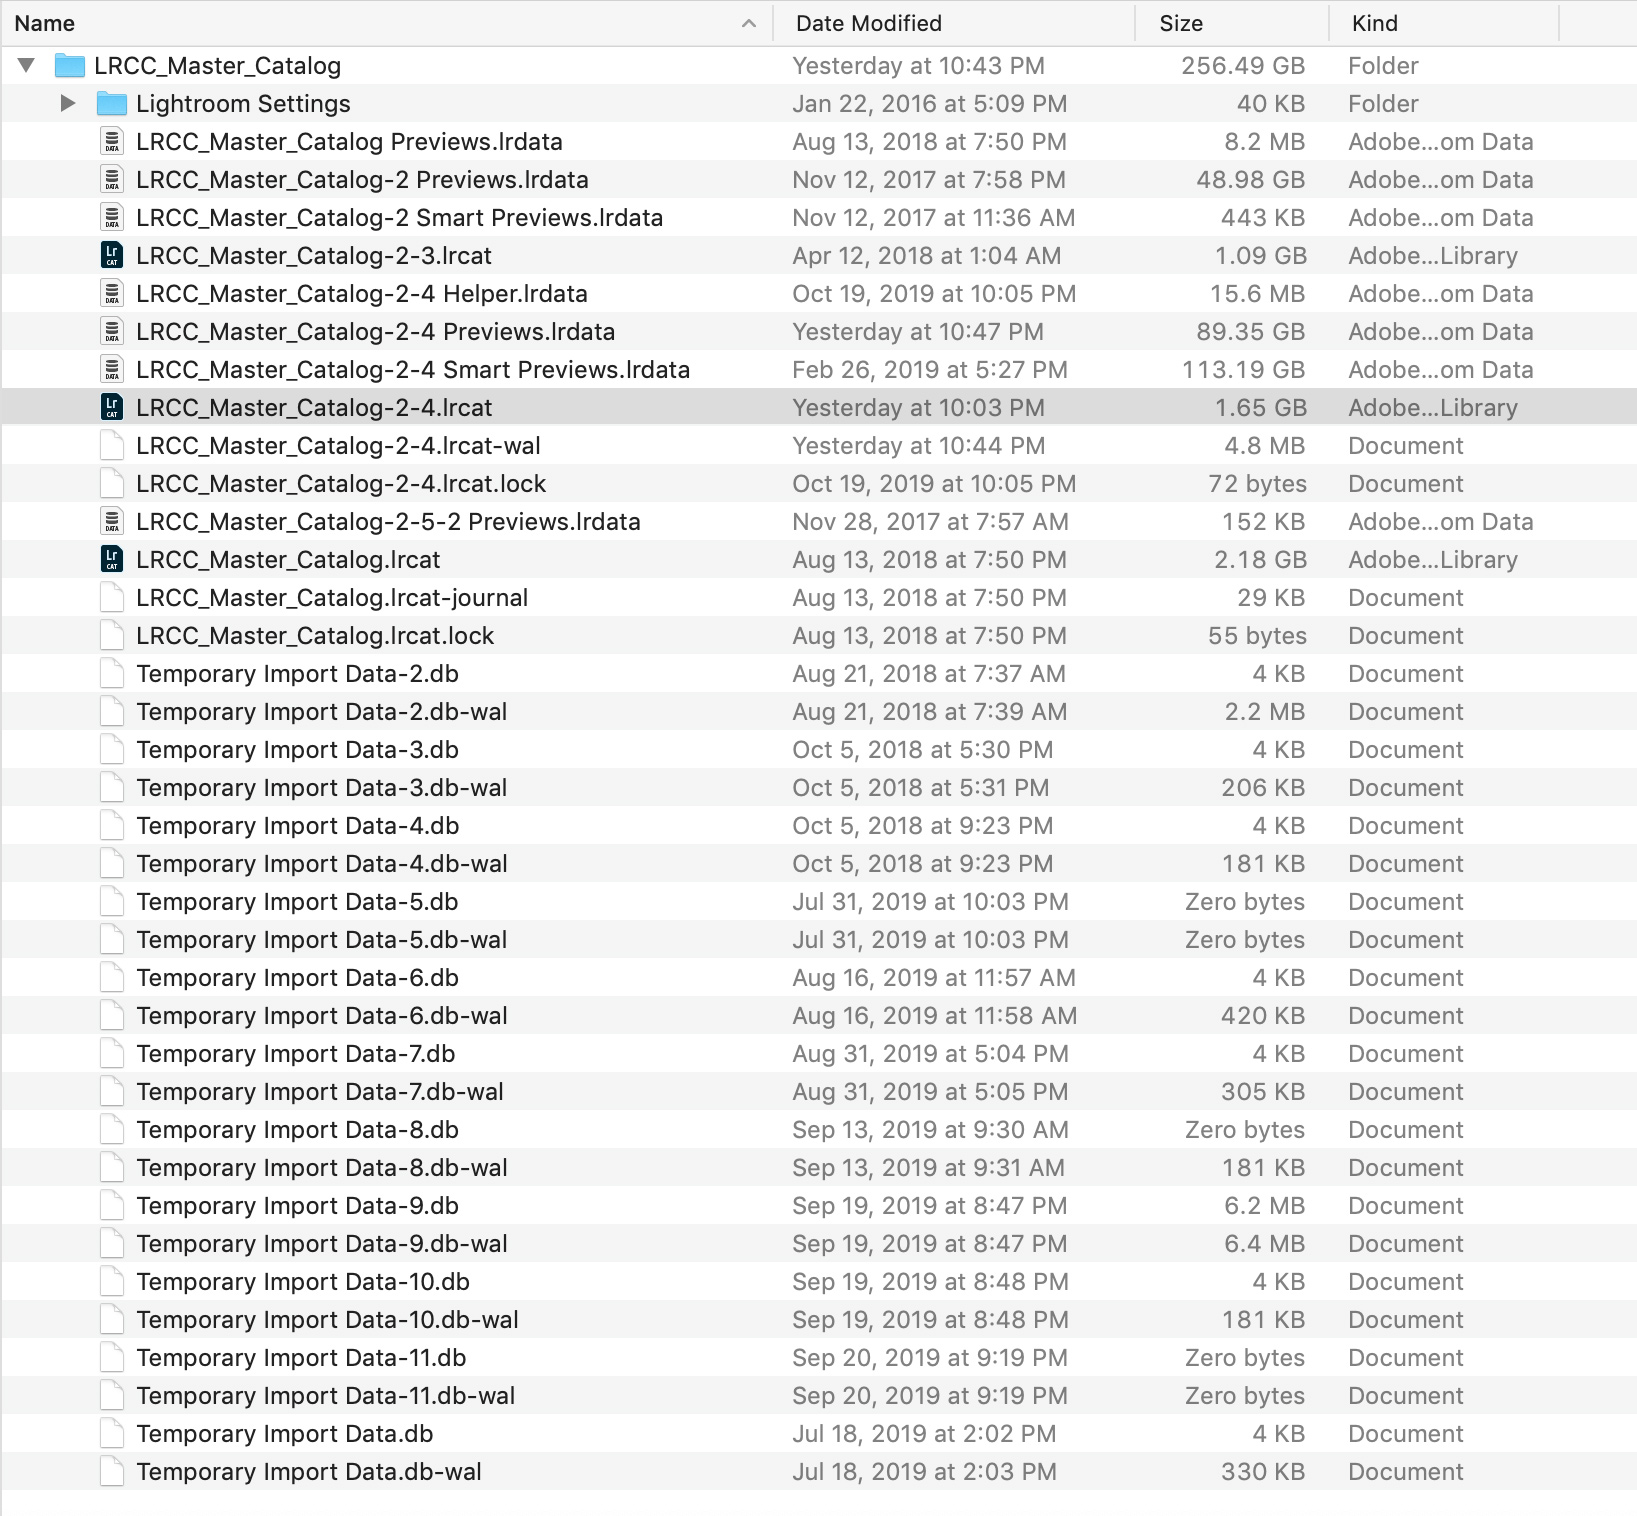Click the LRCC_Master_Catalog folder icon
The width and height of the screenshot is (1637, 1516).
click(70, 66)
